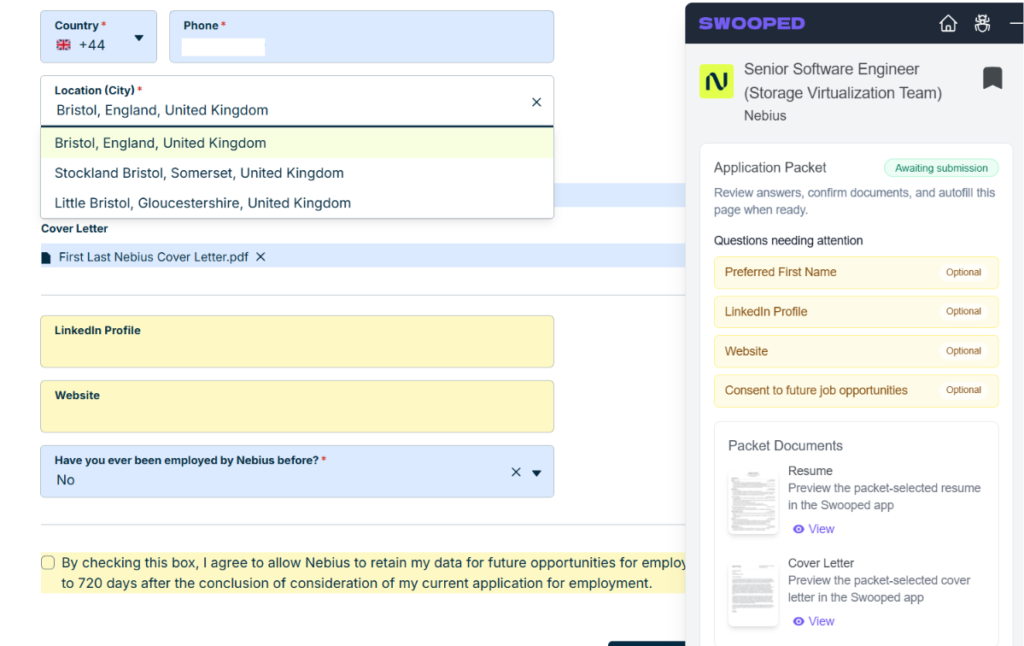Viewport: 1024px width, 646px height.
Task: Click the Nebius company logo
Action: [716, 81]
